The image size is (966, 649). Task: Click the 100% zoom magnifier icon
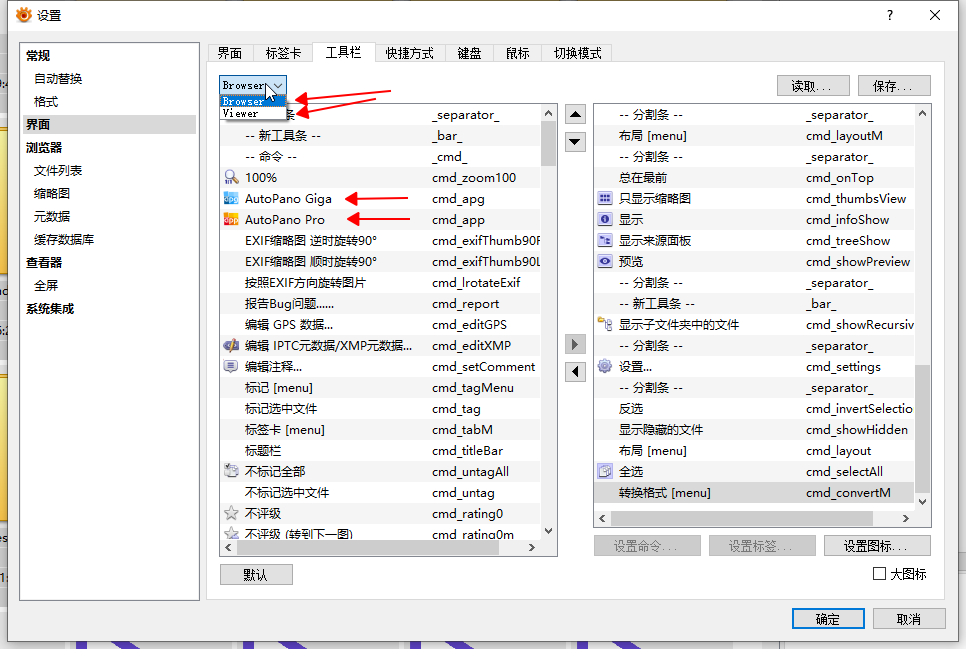(231, 178)
